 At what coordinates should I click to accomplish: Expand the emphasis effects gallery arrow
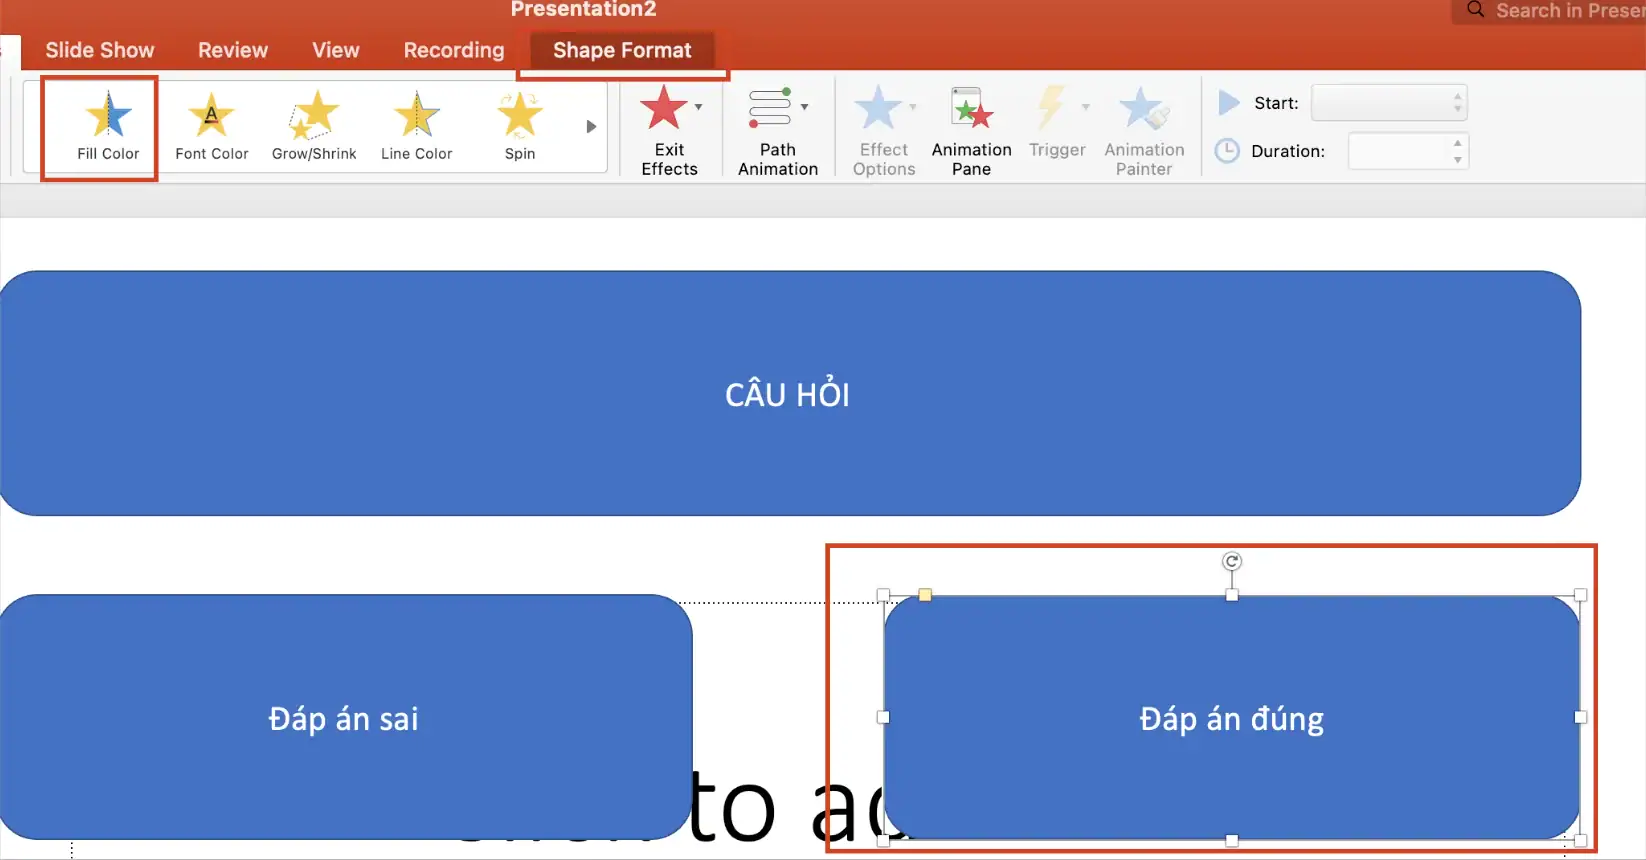(x=591, y=127)
